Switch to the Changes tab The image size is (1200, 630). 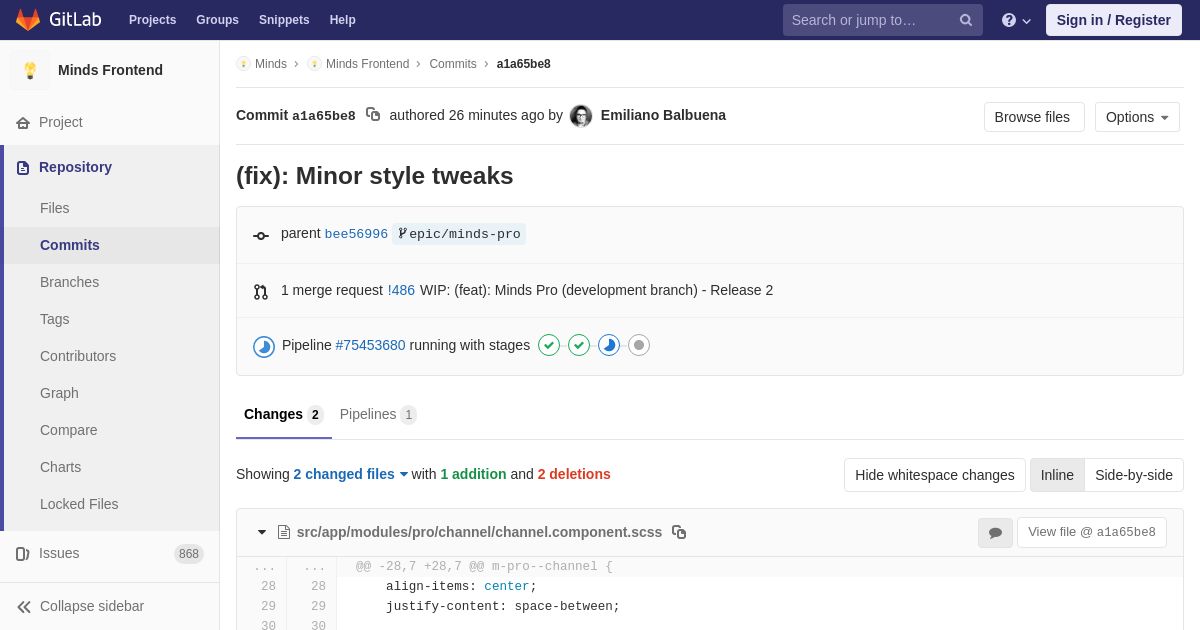(x=284, y=414)
